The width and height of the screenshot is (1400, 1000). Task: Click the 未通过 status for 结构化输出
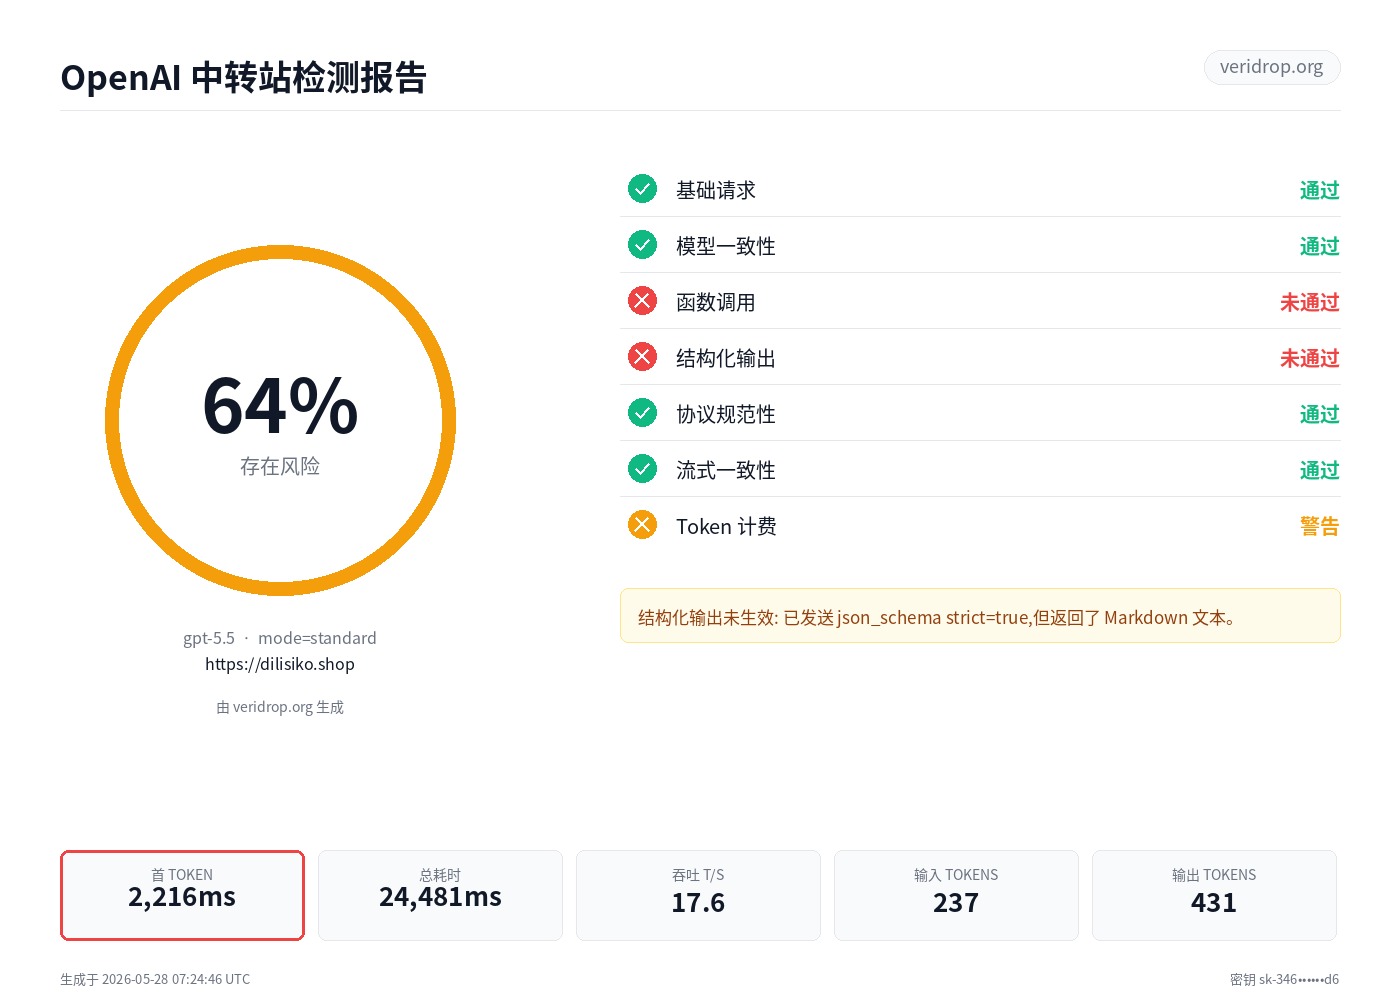(1309, 358)
